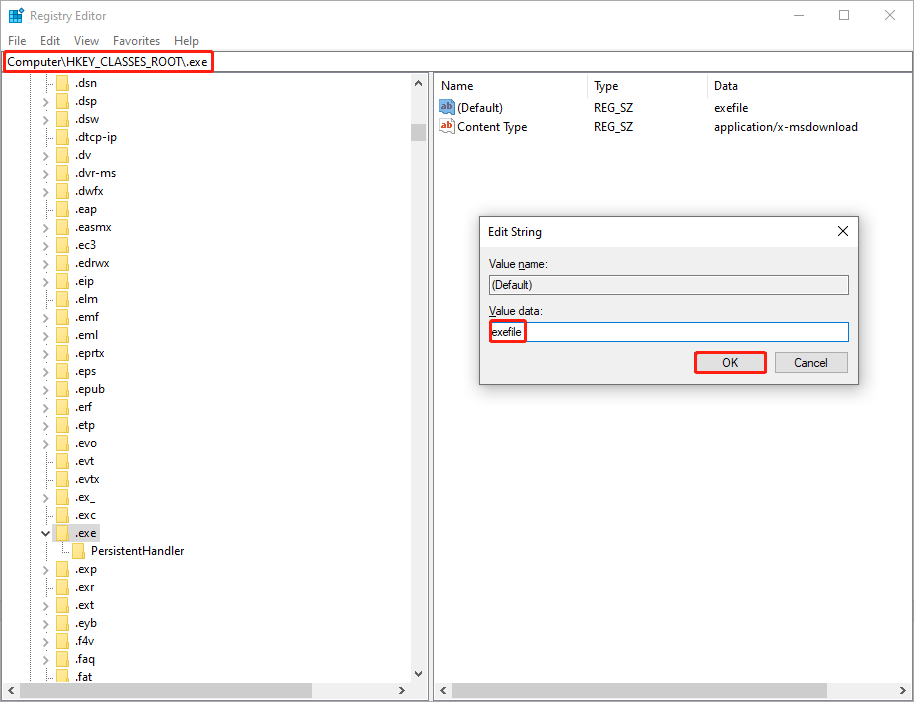This screenshot has height=702, width=914.
Task: Click tree pane horizontal scroll right arrow
Action: [401, 690]
